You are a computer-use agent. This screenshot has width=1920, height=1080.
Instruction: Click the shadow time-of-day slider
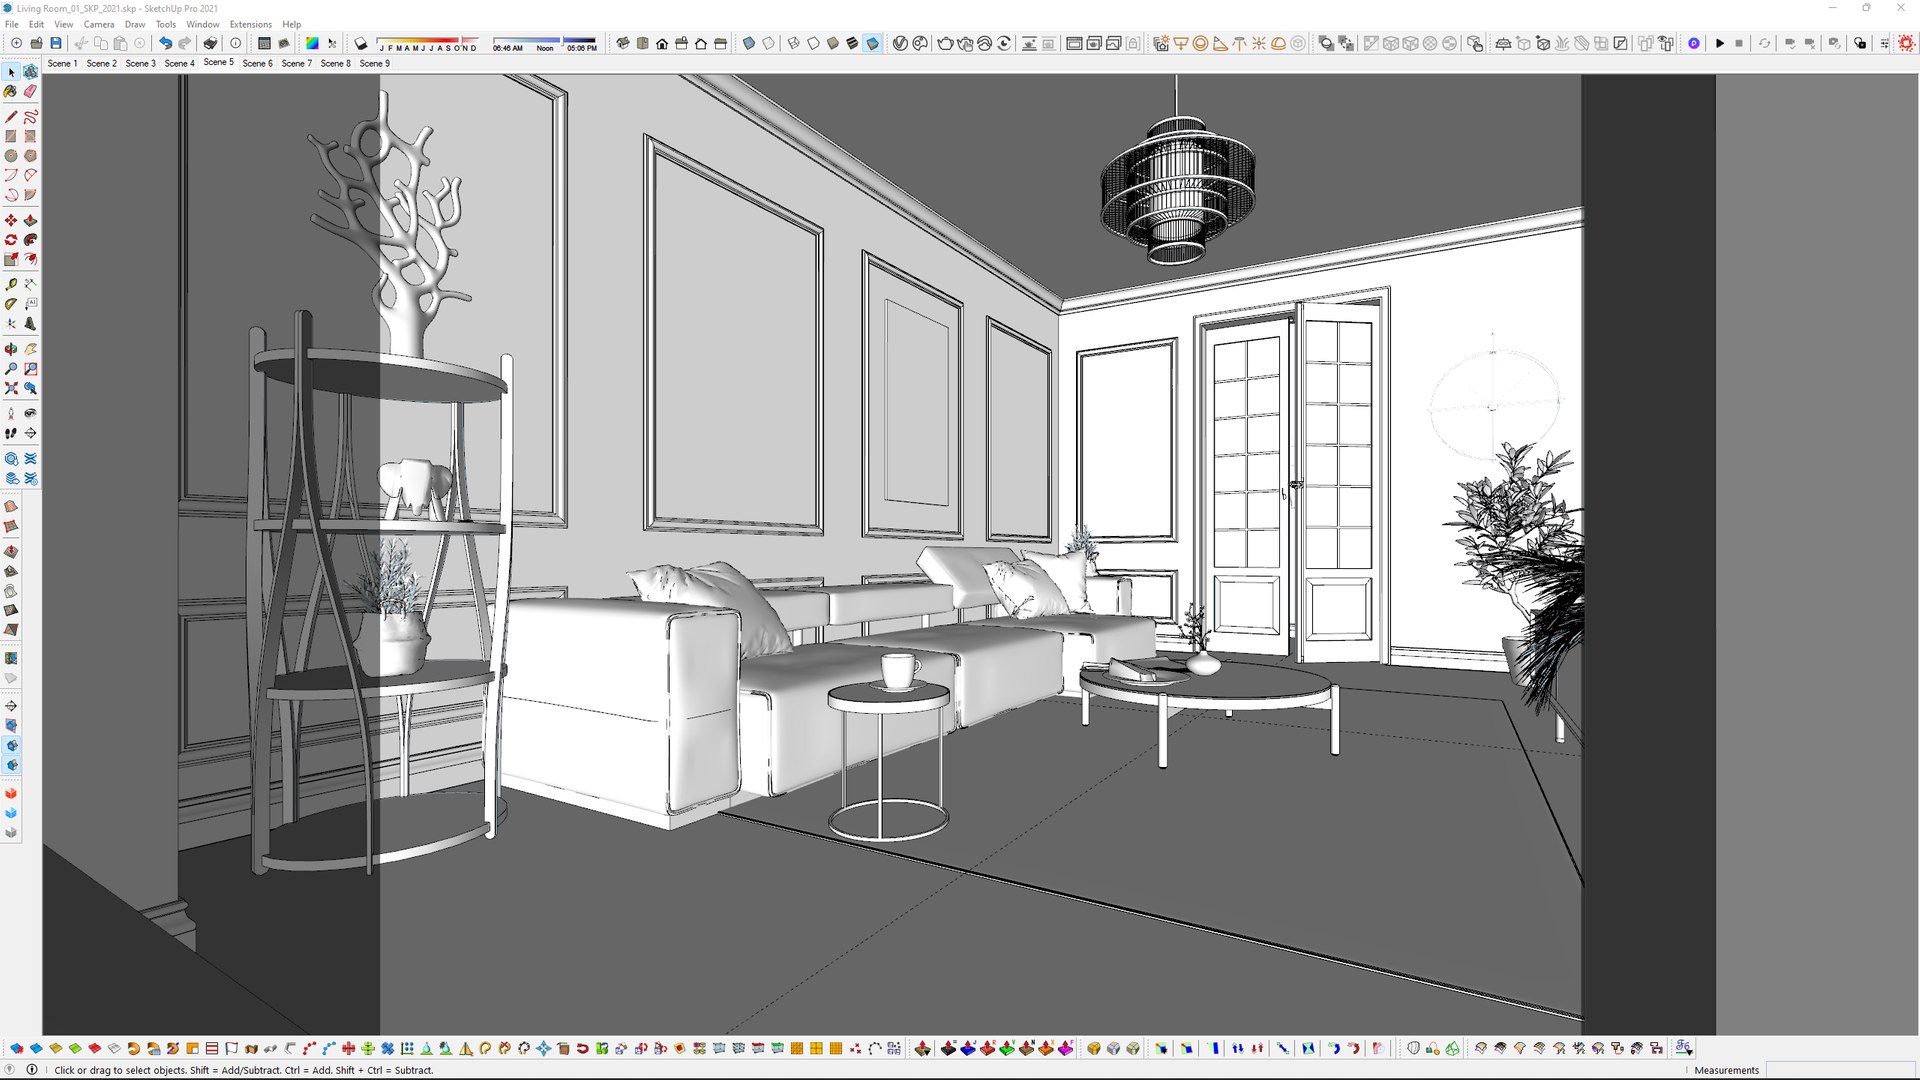(545, 44)
